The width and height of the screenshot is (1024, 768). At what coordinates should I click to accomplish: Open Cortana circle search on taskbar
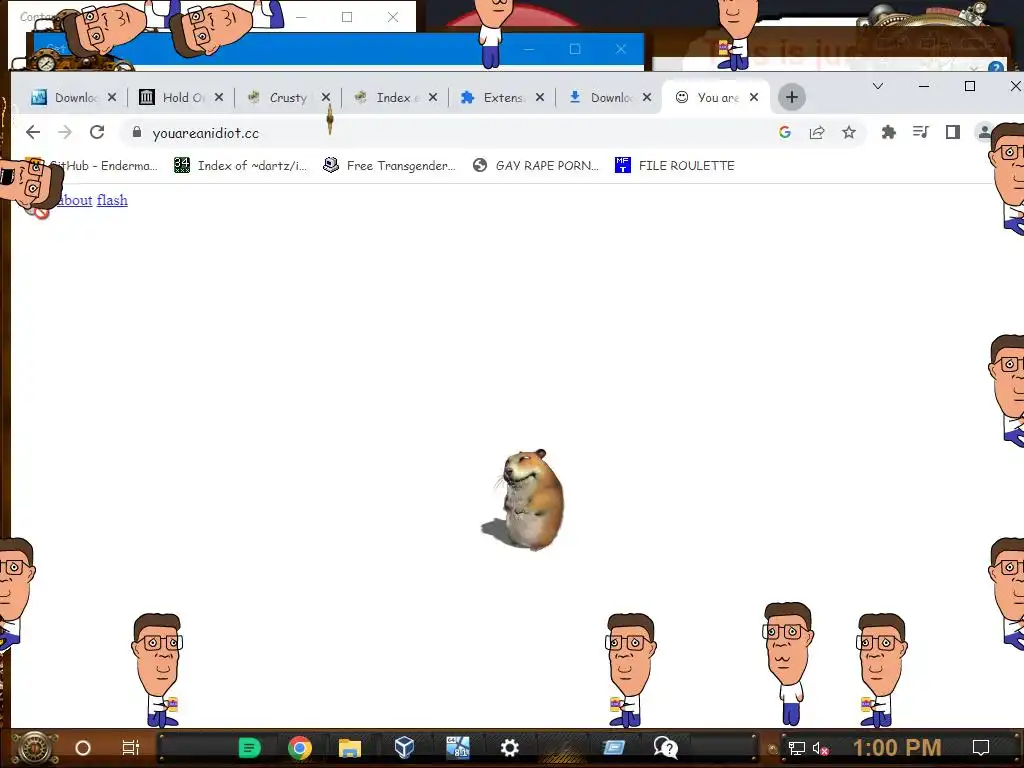(83, 748)
